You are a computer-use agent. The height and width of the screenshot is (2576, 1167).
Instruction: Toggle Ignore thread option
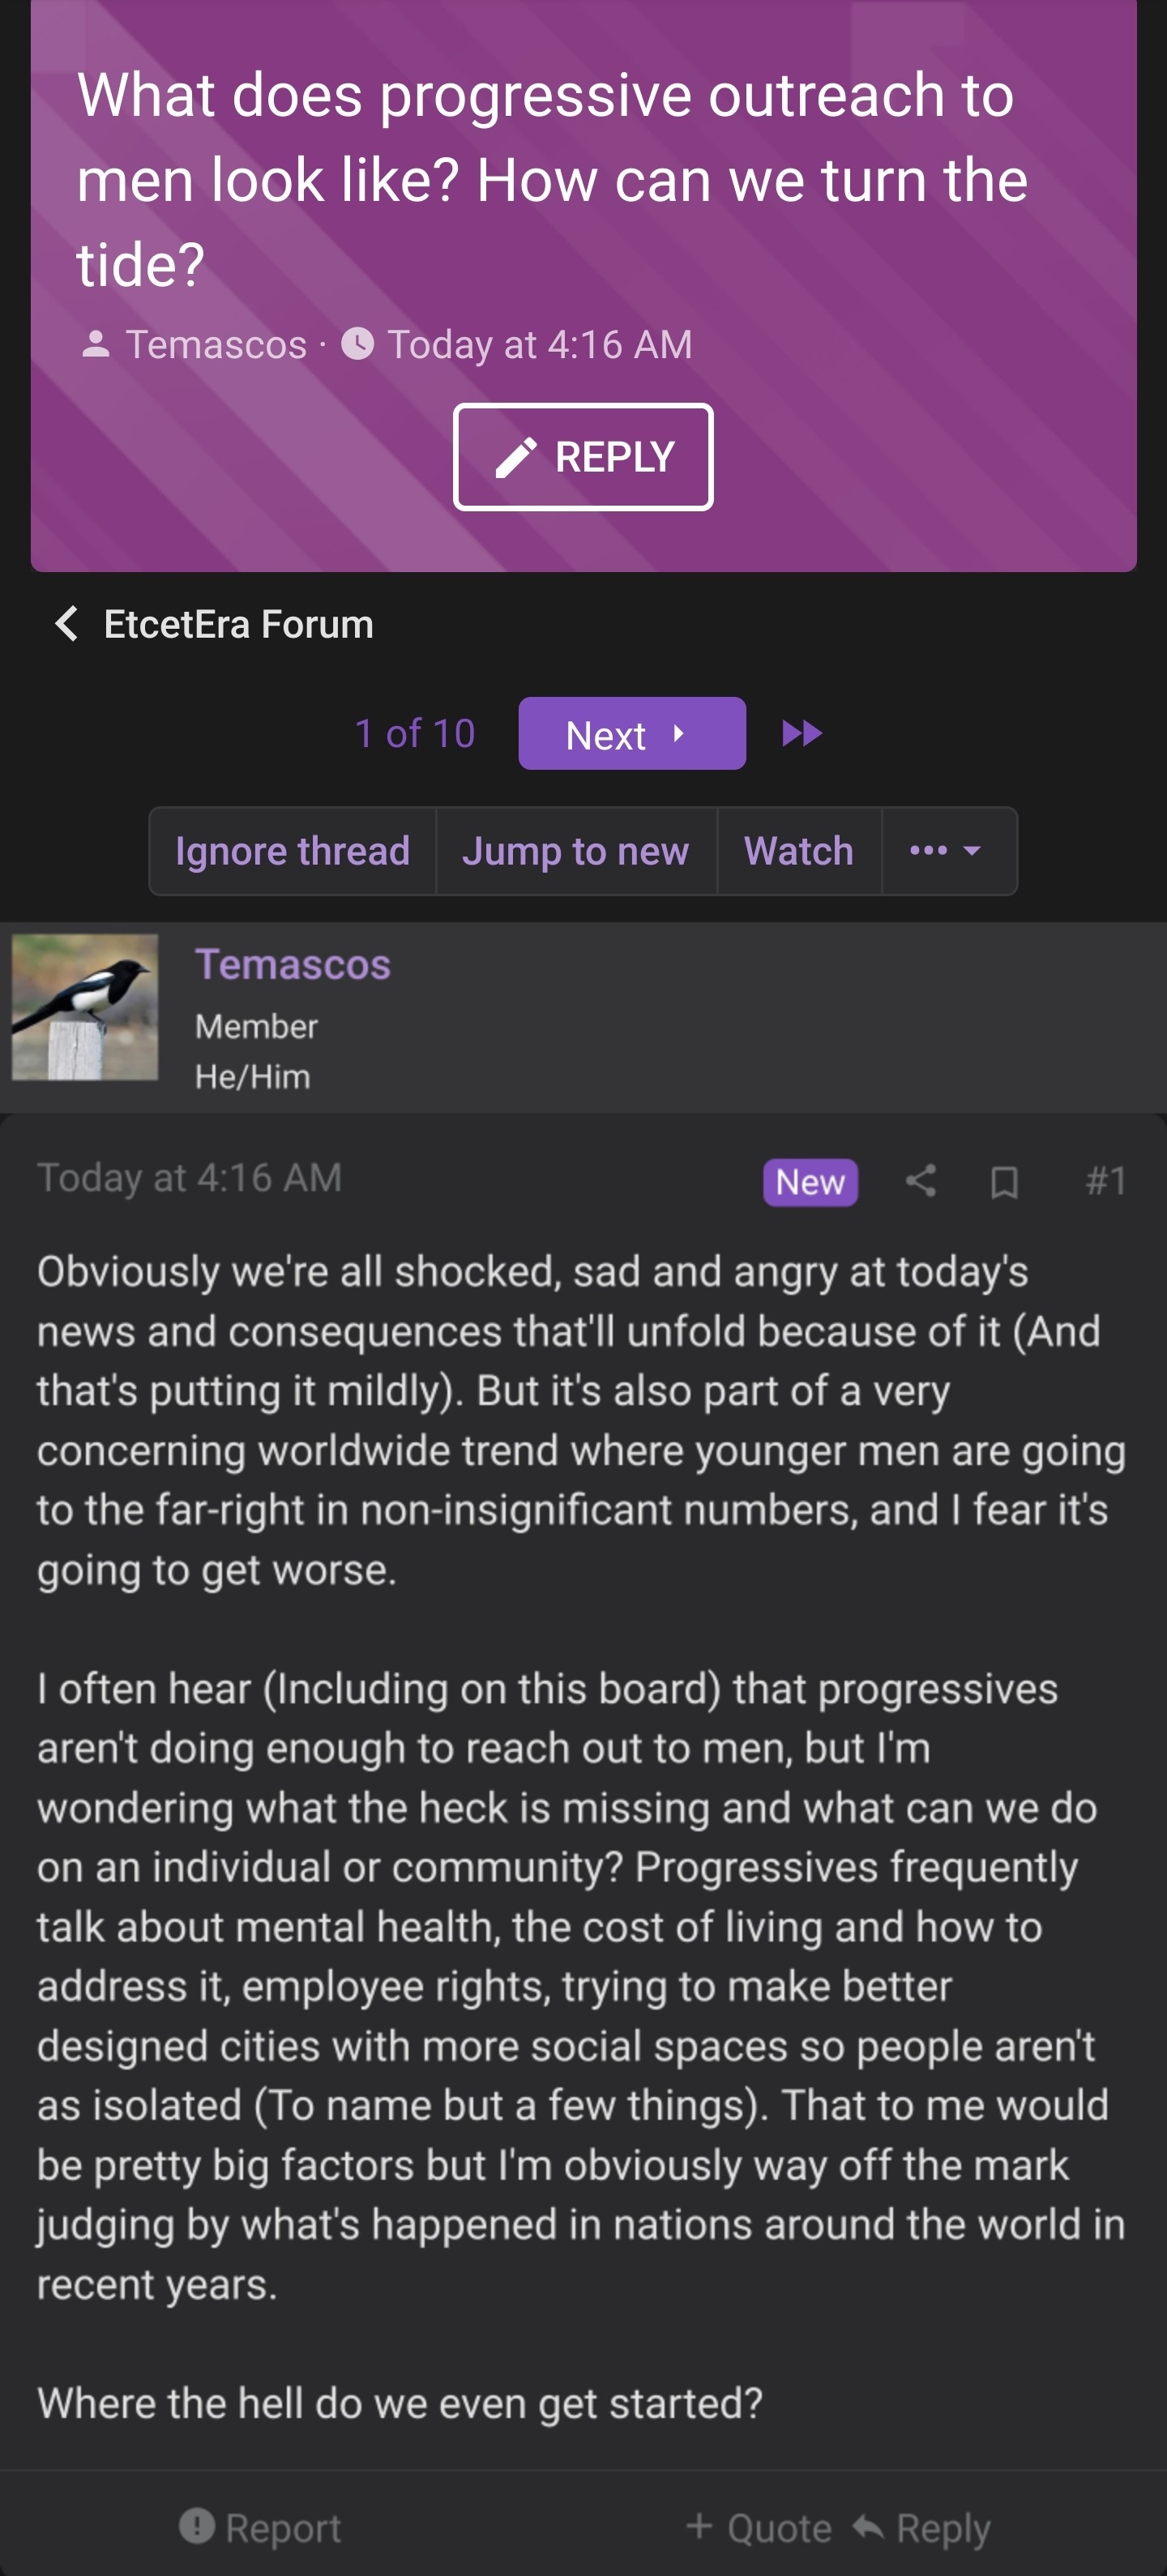[292, 851]
